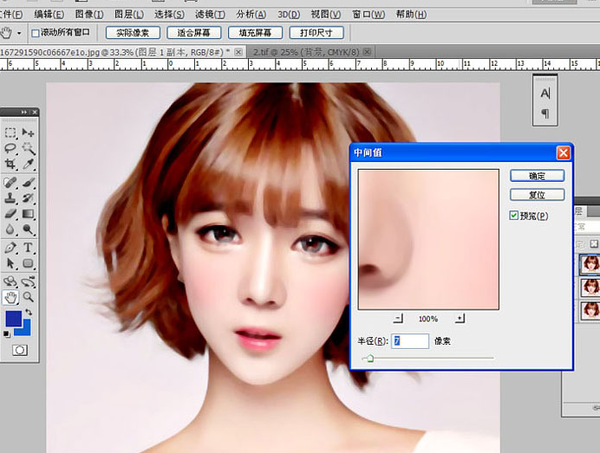Select the Horizontal Type tool

(28, 247)
